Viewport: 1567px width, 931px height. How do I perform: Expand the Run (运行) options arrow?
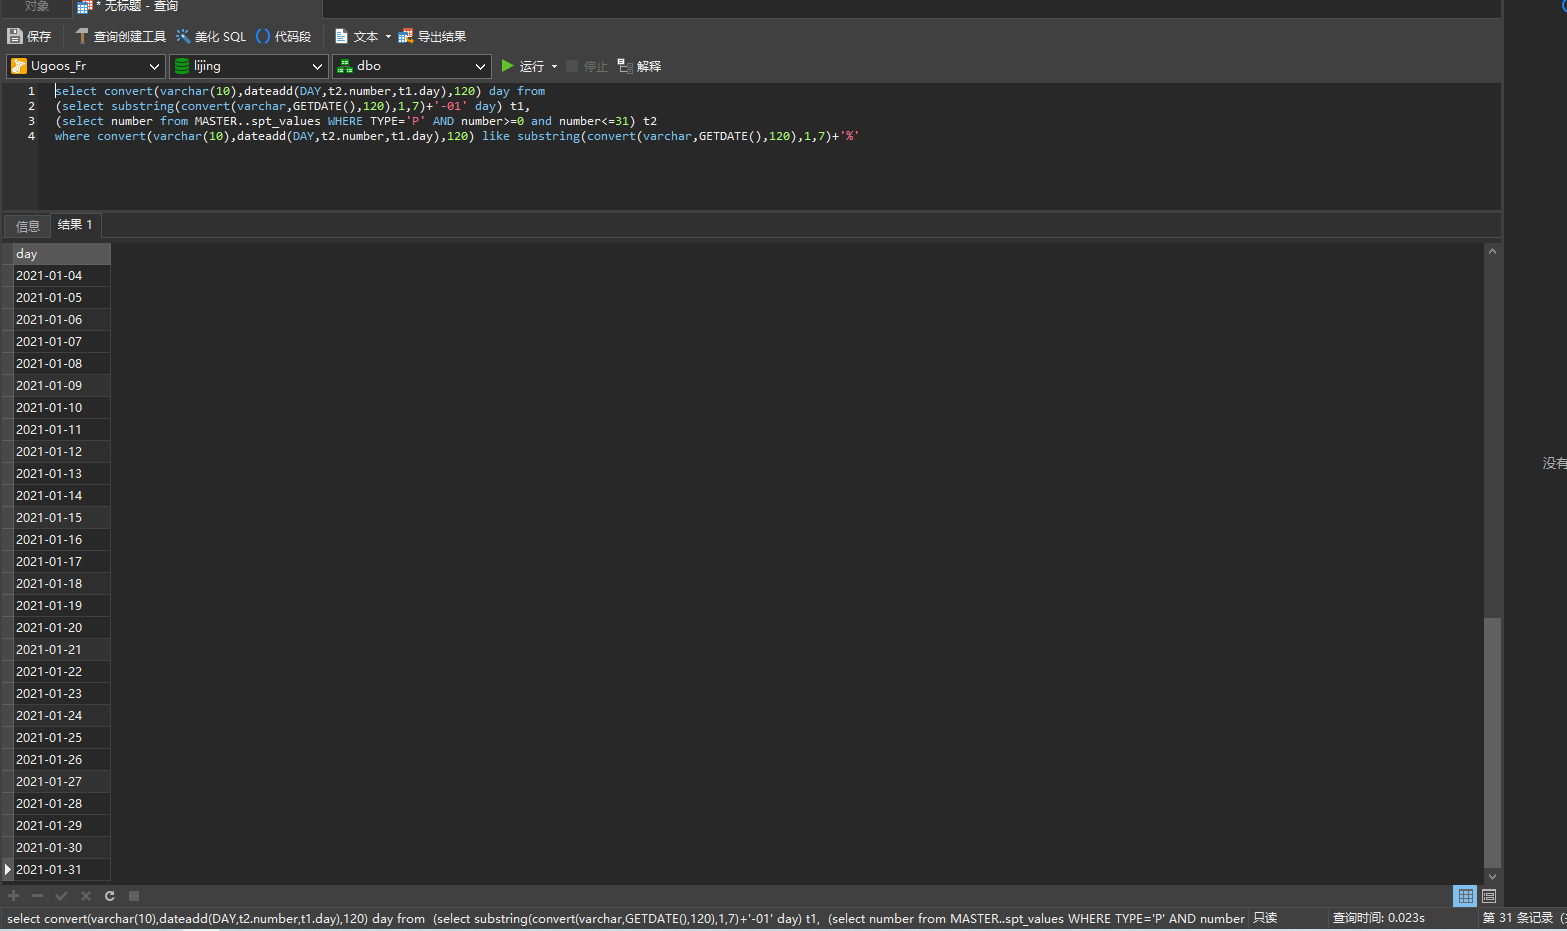[554, 67]
